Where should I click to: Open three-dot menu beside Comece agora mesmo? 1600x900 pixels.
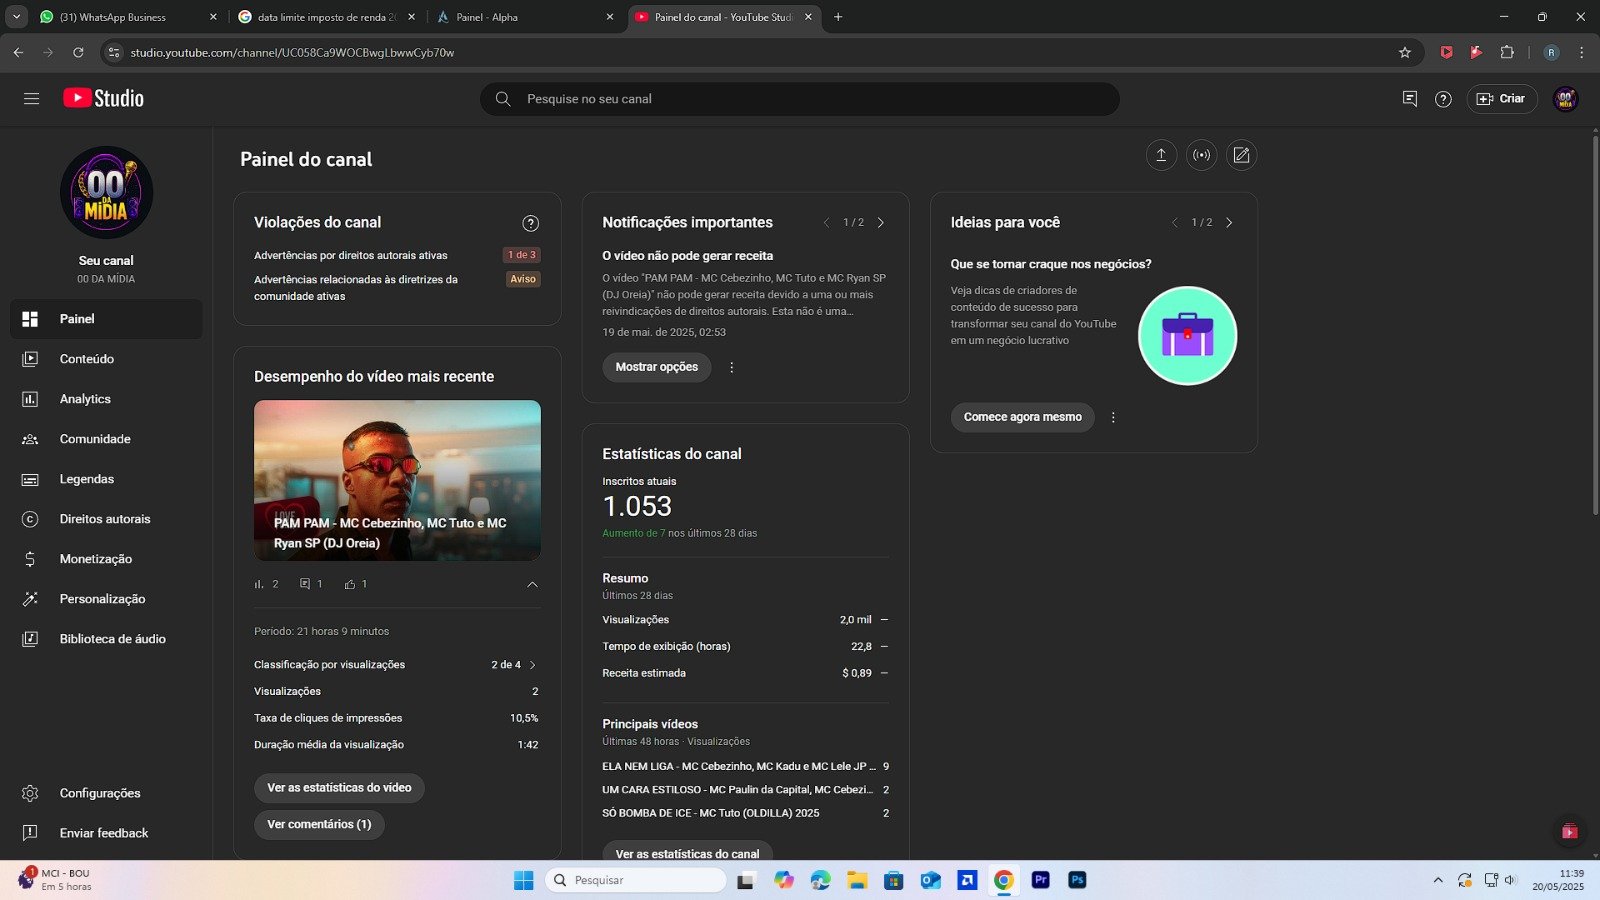(1113, 417)
